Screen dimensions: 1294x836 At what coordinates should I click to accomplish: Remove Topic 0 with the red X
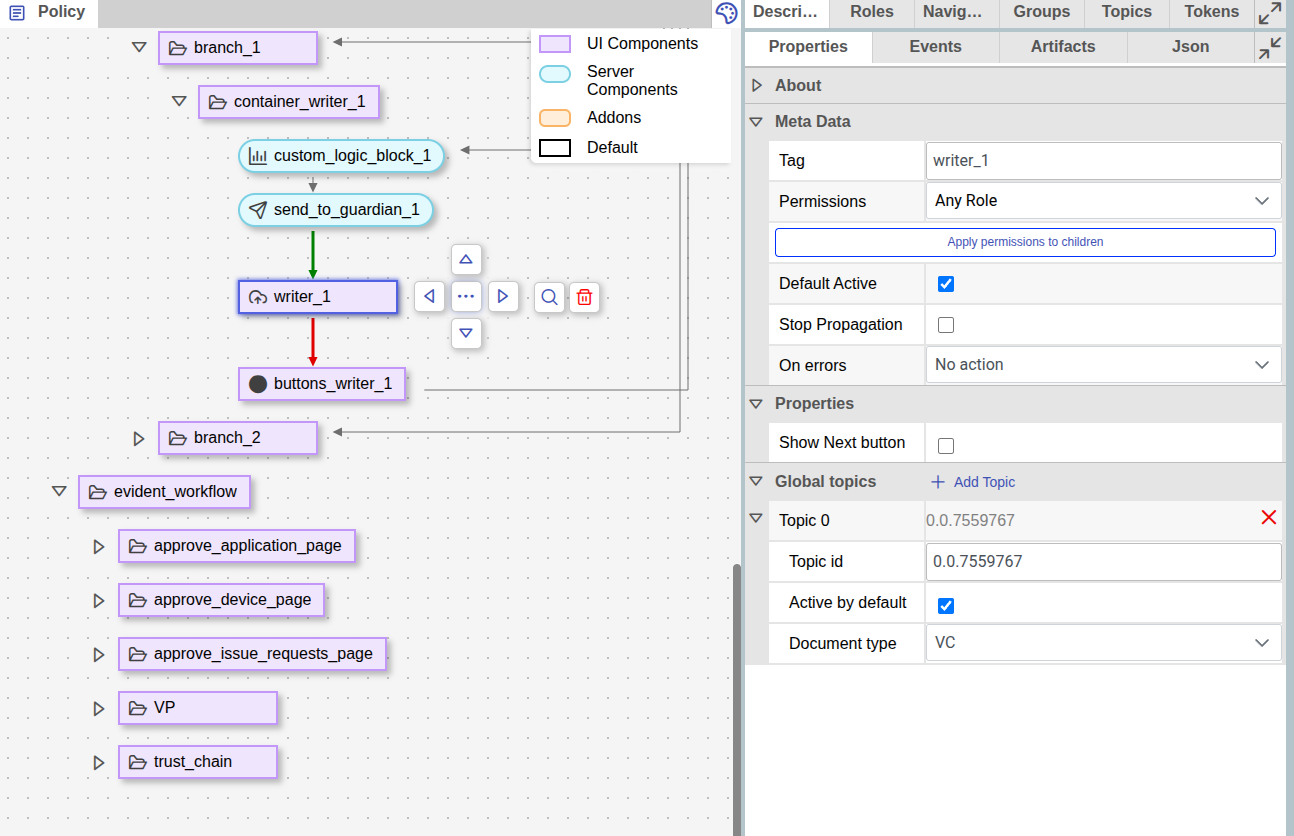click(1269, 517)
